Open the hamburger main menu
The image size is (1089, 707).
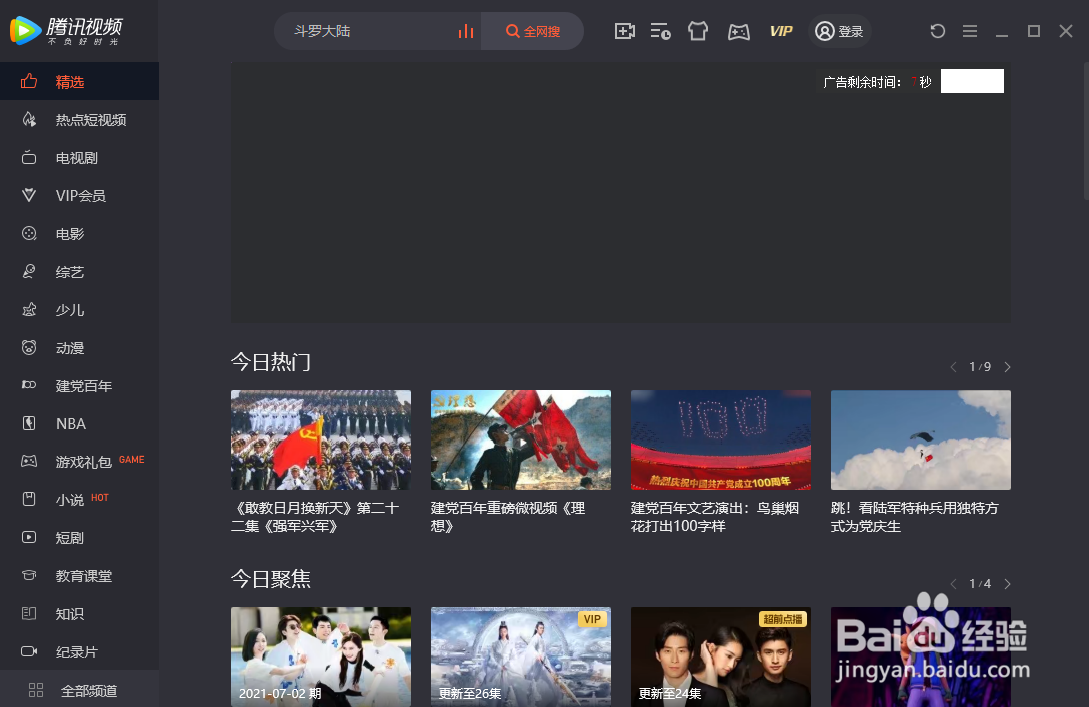[970, 31]
